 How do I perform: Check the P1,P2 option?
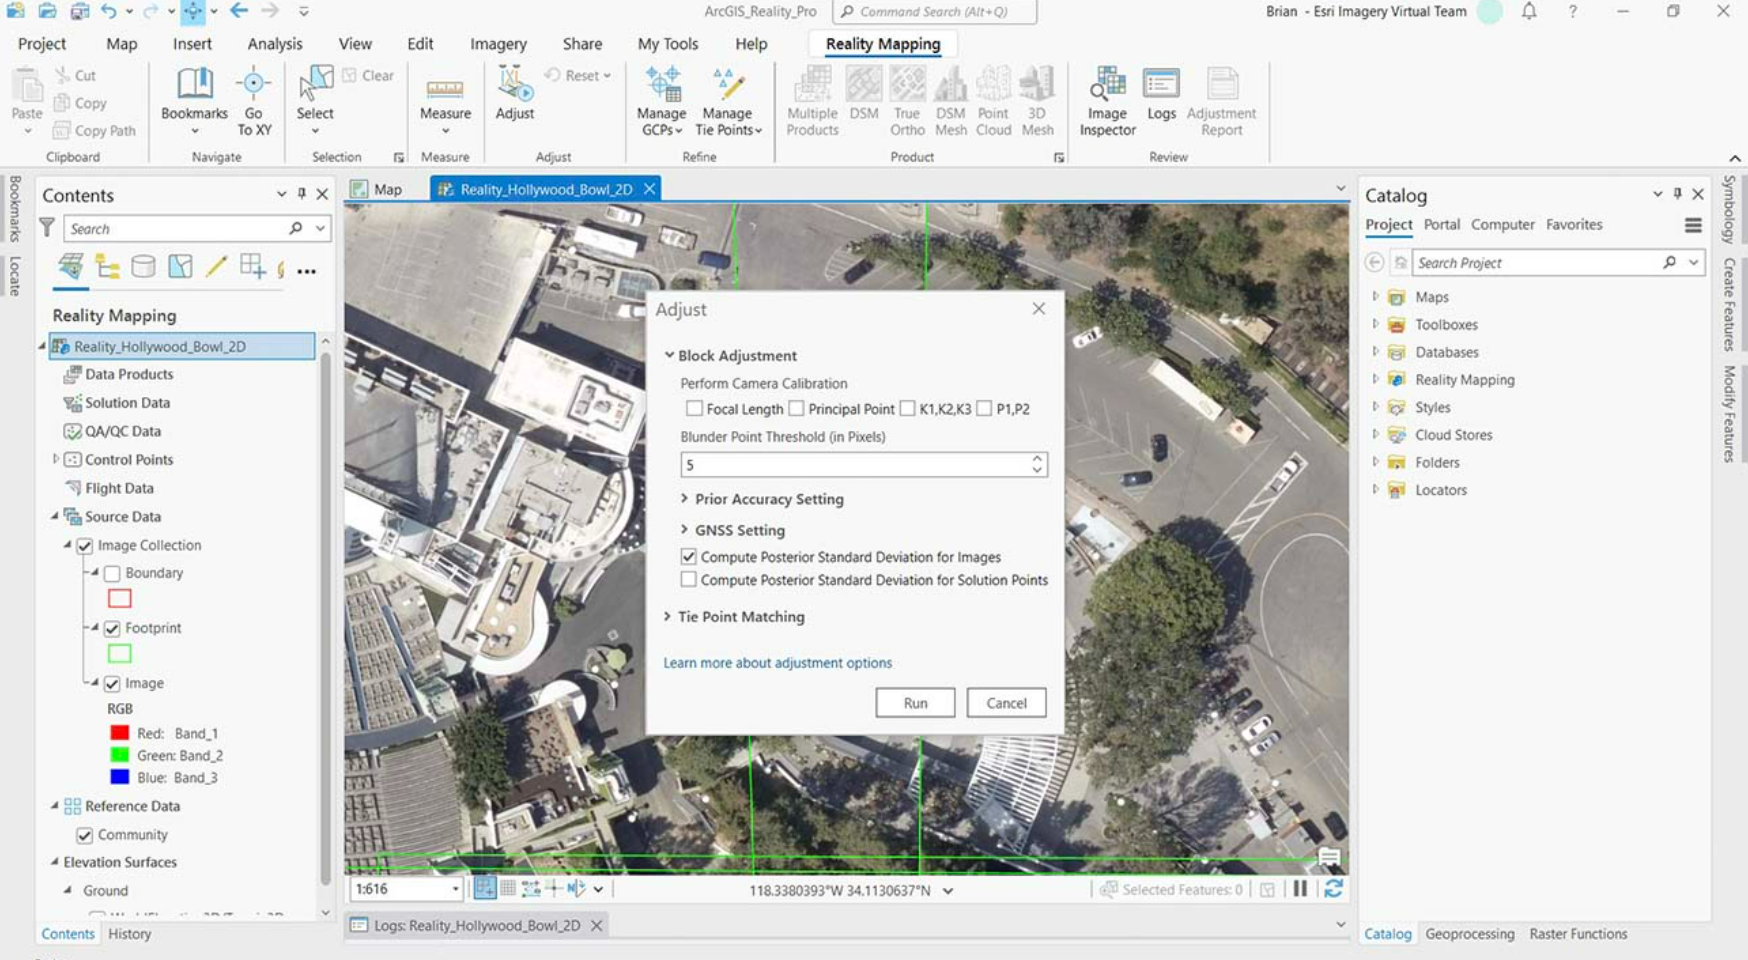[x=984, y=408]
